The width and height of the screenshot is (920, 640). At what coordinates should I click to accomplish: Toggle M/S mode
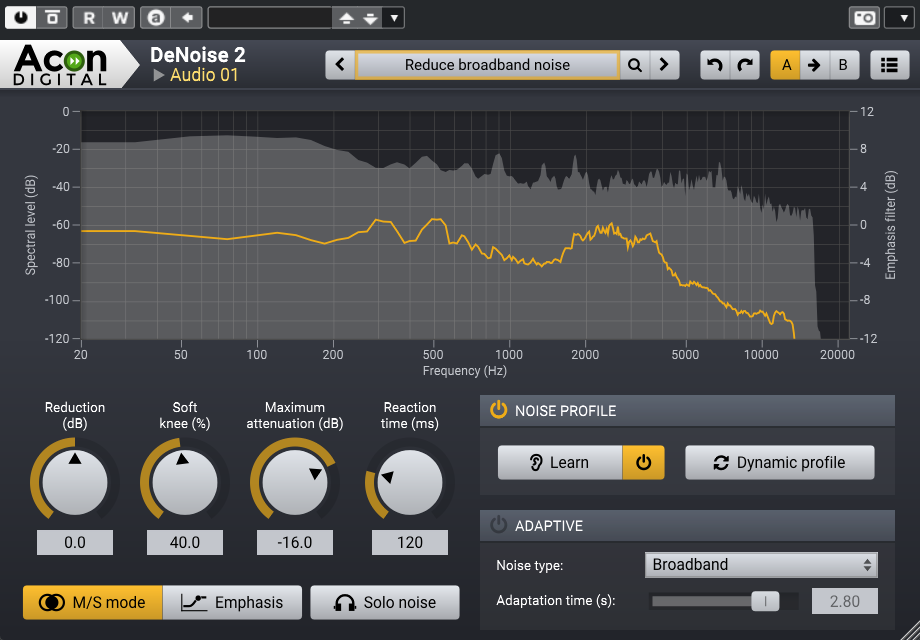point(93,602)
